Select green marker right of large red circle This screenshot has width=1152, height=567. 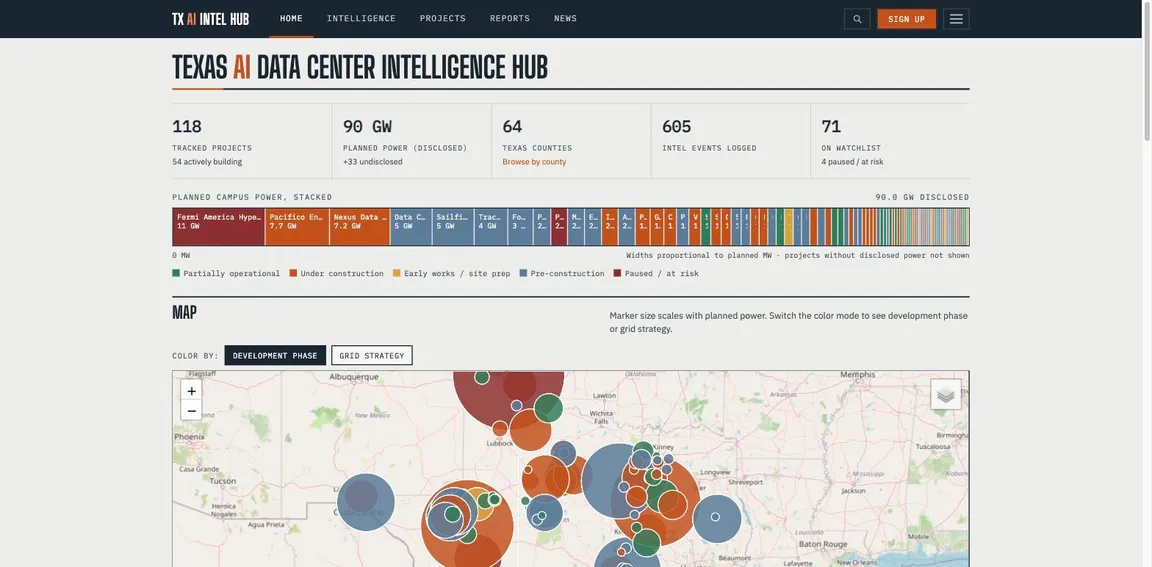point(548,408)
